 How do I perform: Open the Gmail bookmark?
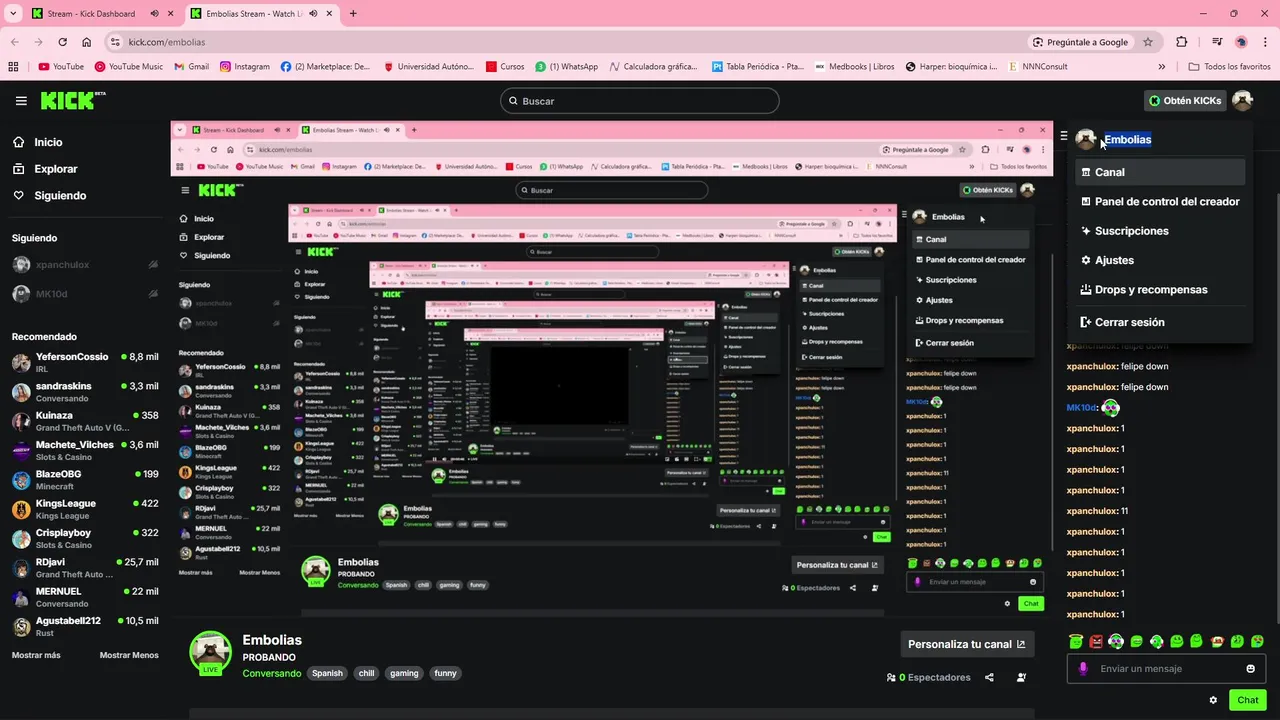click(x=192, y=67)
